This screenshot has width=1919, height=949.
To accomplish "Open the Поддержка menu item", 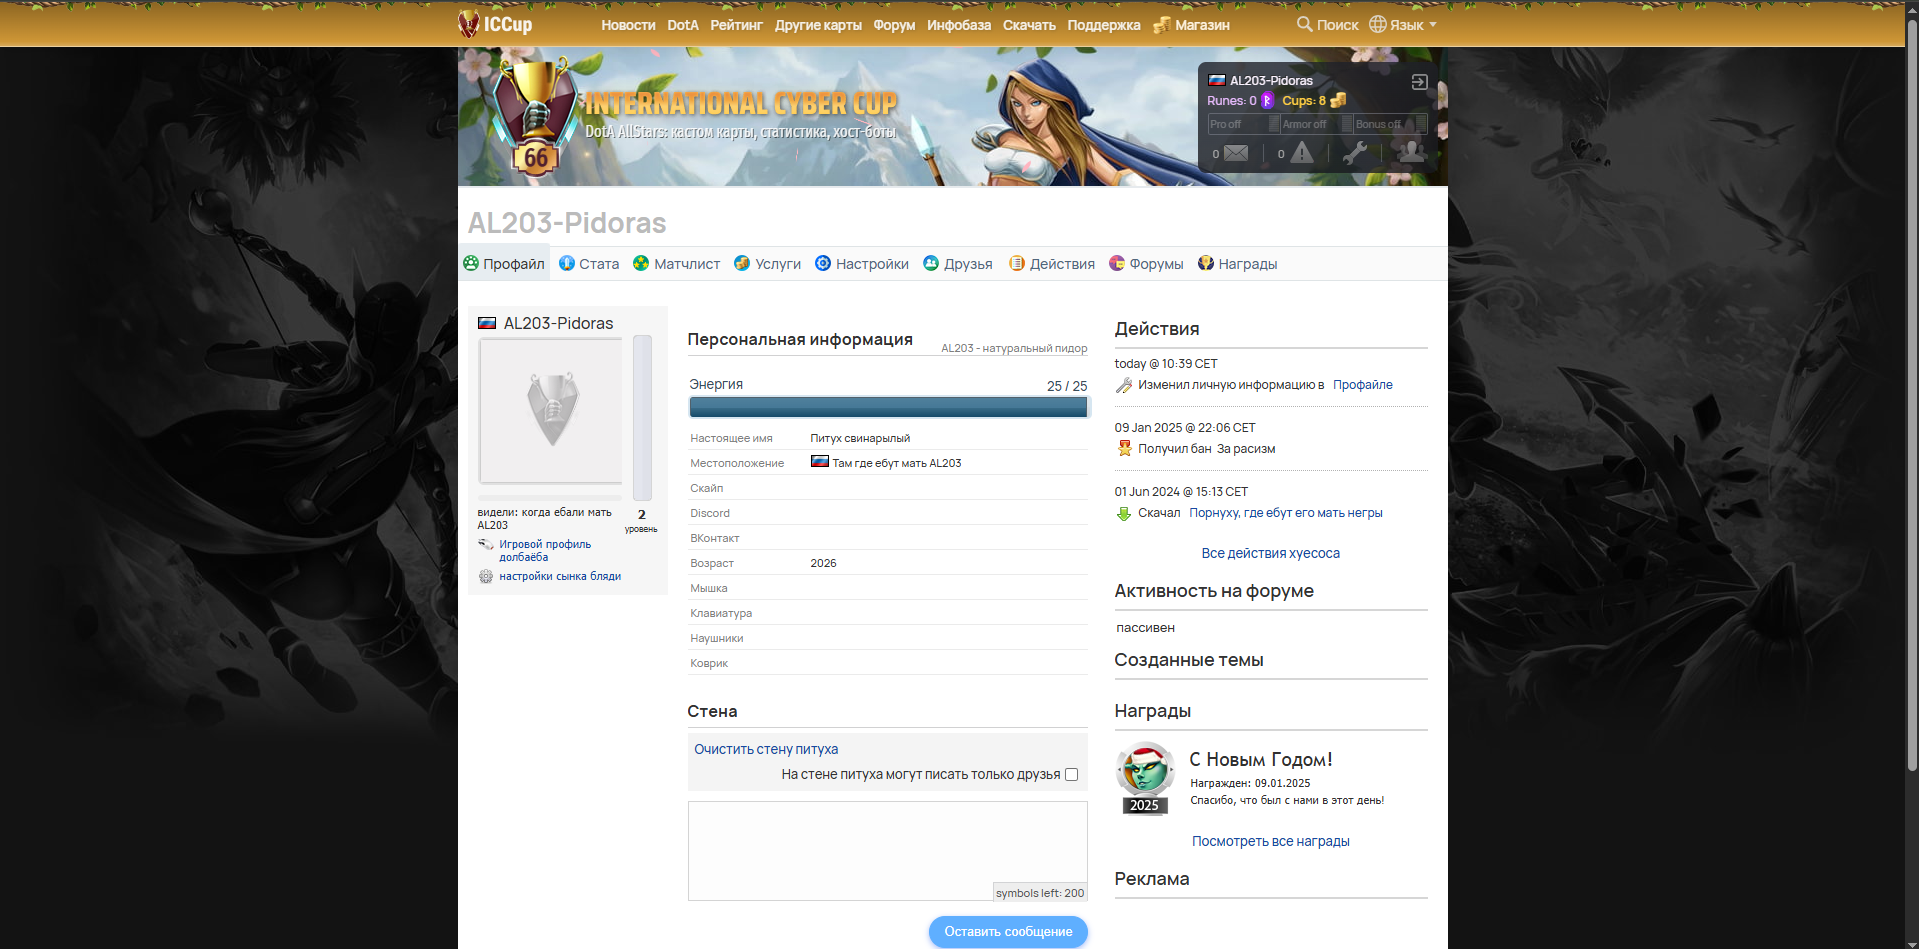I will tap(1104, 25).
